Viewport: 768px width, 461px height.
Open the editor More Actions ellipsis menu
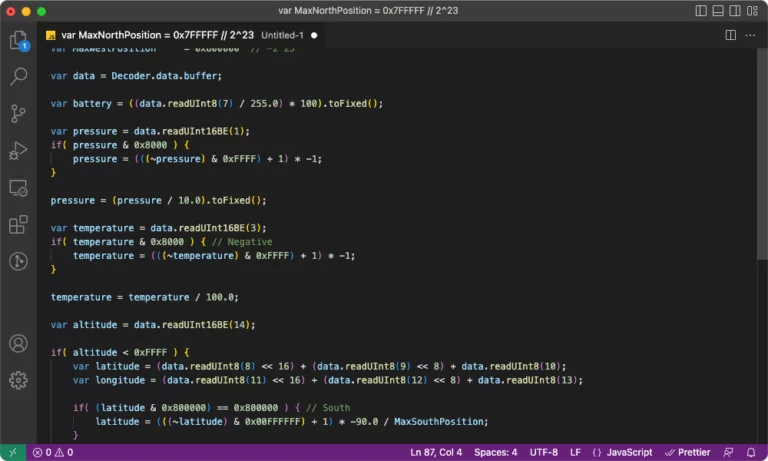(x=751, y=34)
